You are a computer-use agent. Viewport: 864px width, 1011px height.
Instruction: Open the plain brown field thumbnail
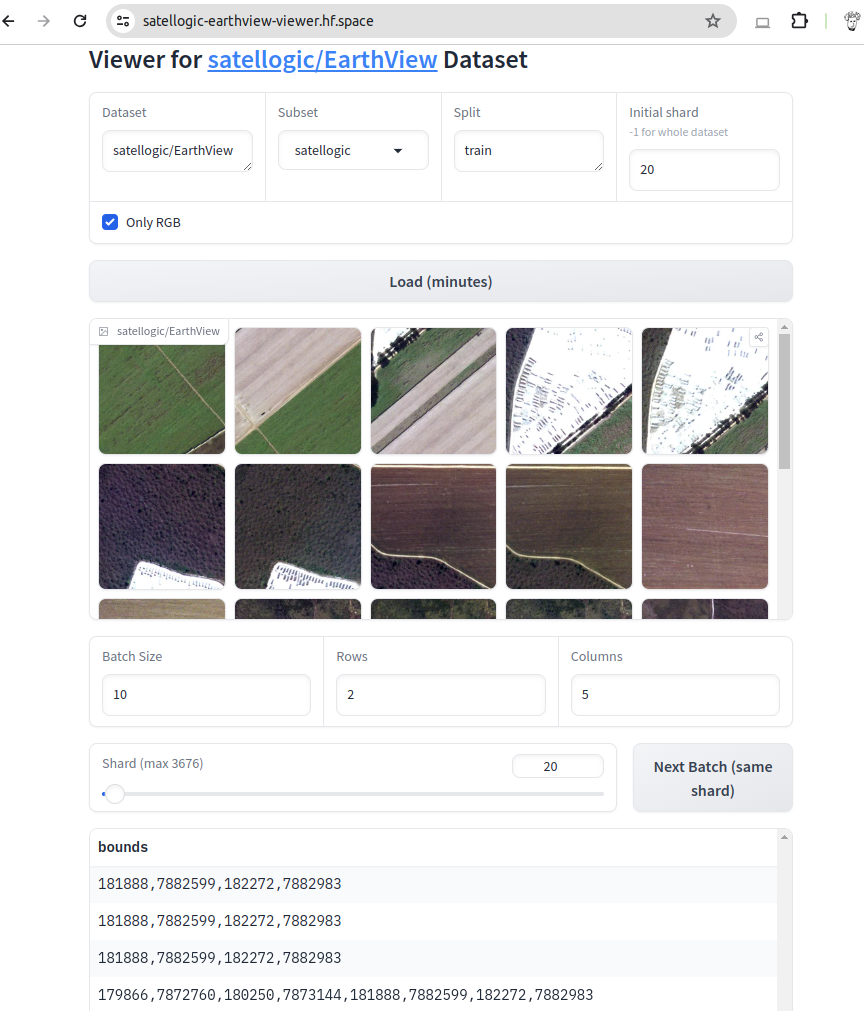tap(705, 526)
